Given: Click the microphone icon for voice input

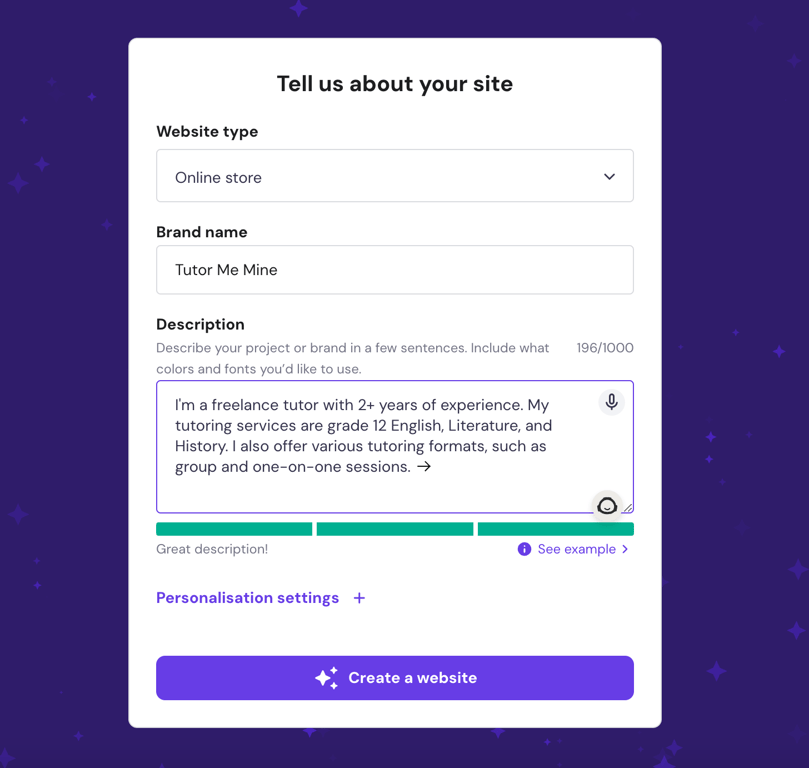Looking at the screenshot, I should click(610, 402).
